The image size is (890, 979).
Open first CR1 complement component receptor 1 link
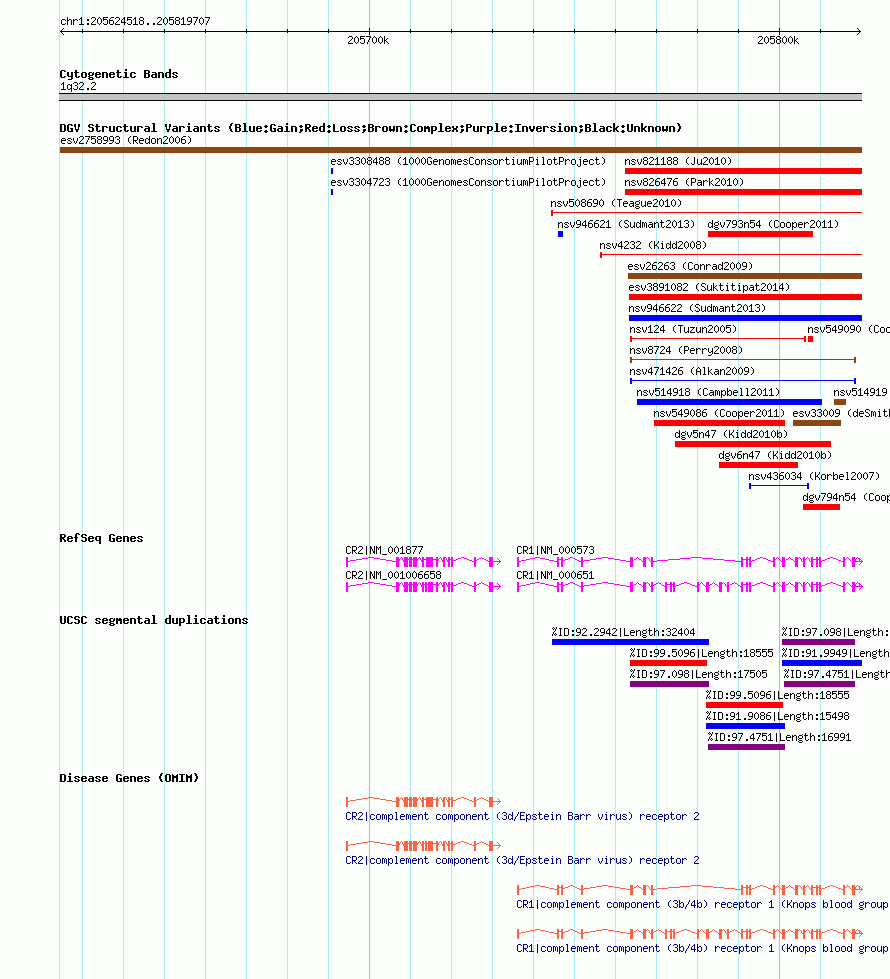click(x=702, y=904)
